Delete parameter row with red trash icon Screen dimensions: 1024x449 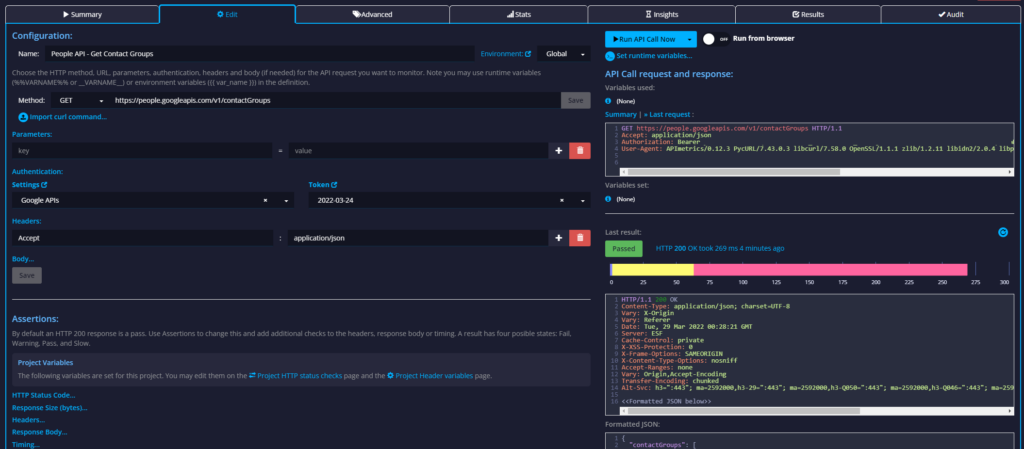tap(580, 151)
